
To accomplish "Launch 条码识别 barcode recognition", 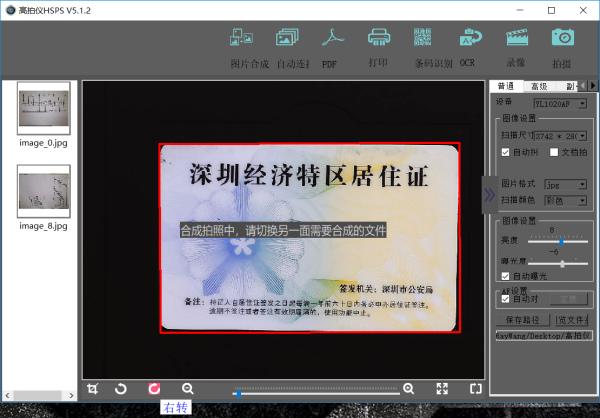I will tap(422, 37).
